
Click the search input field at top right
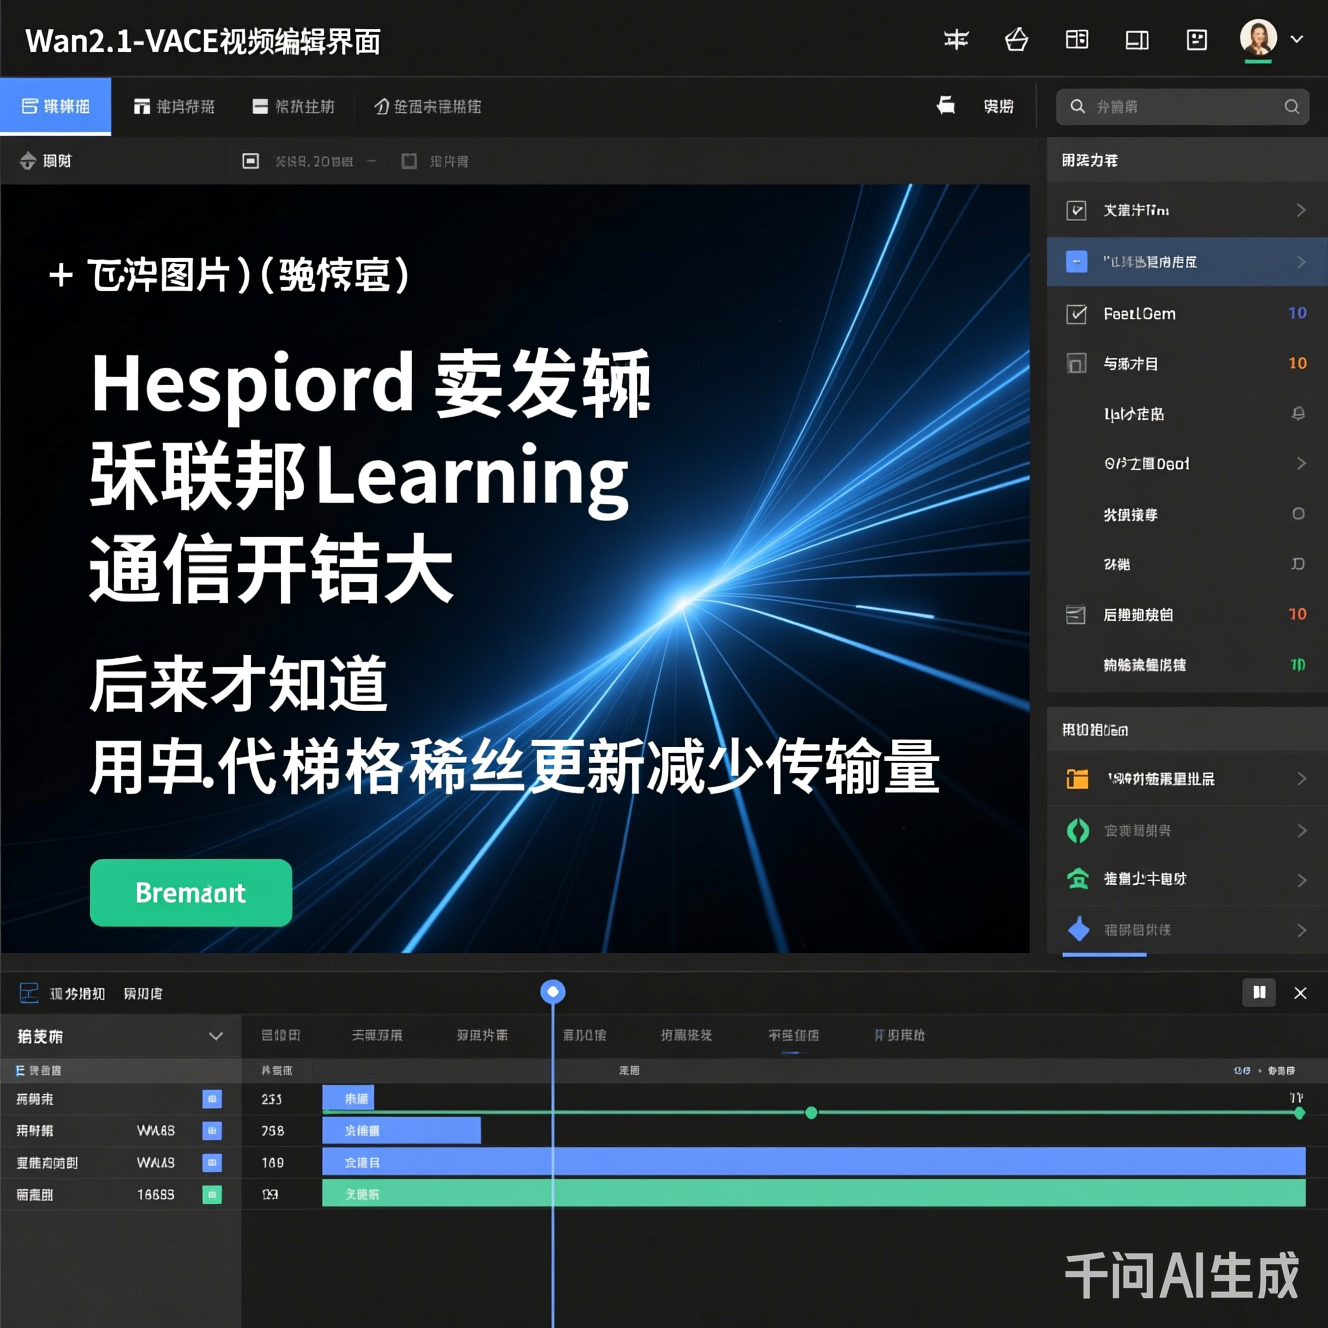pos(1180,106)
